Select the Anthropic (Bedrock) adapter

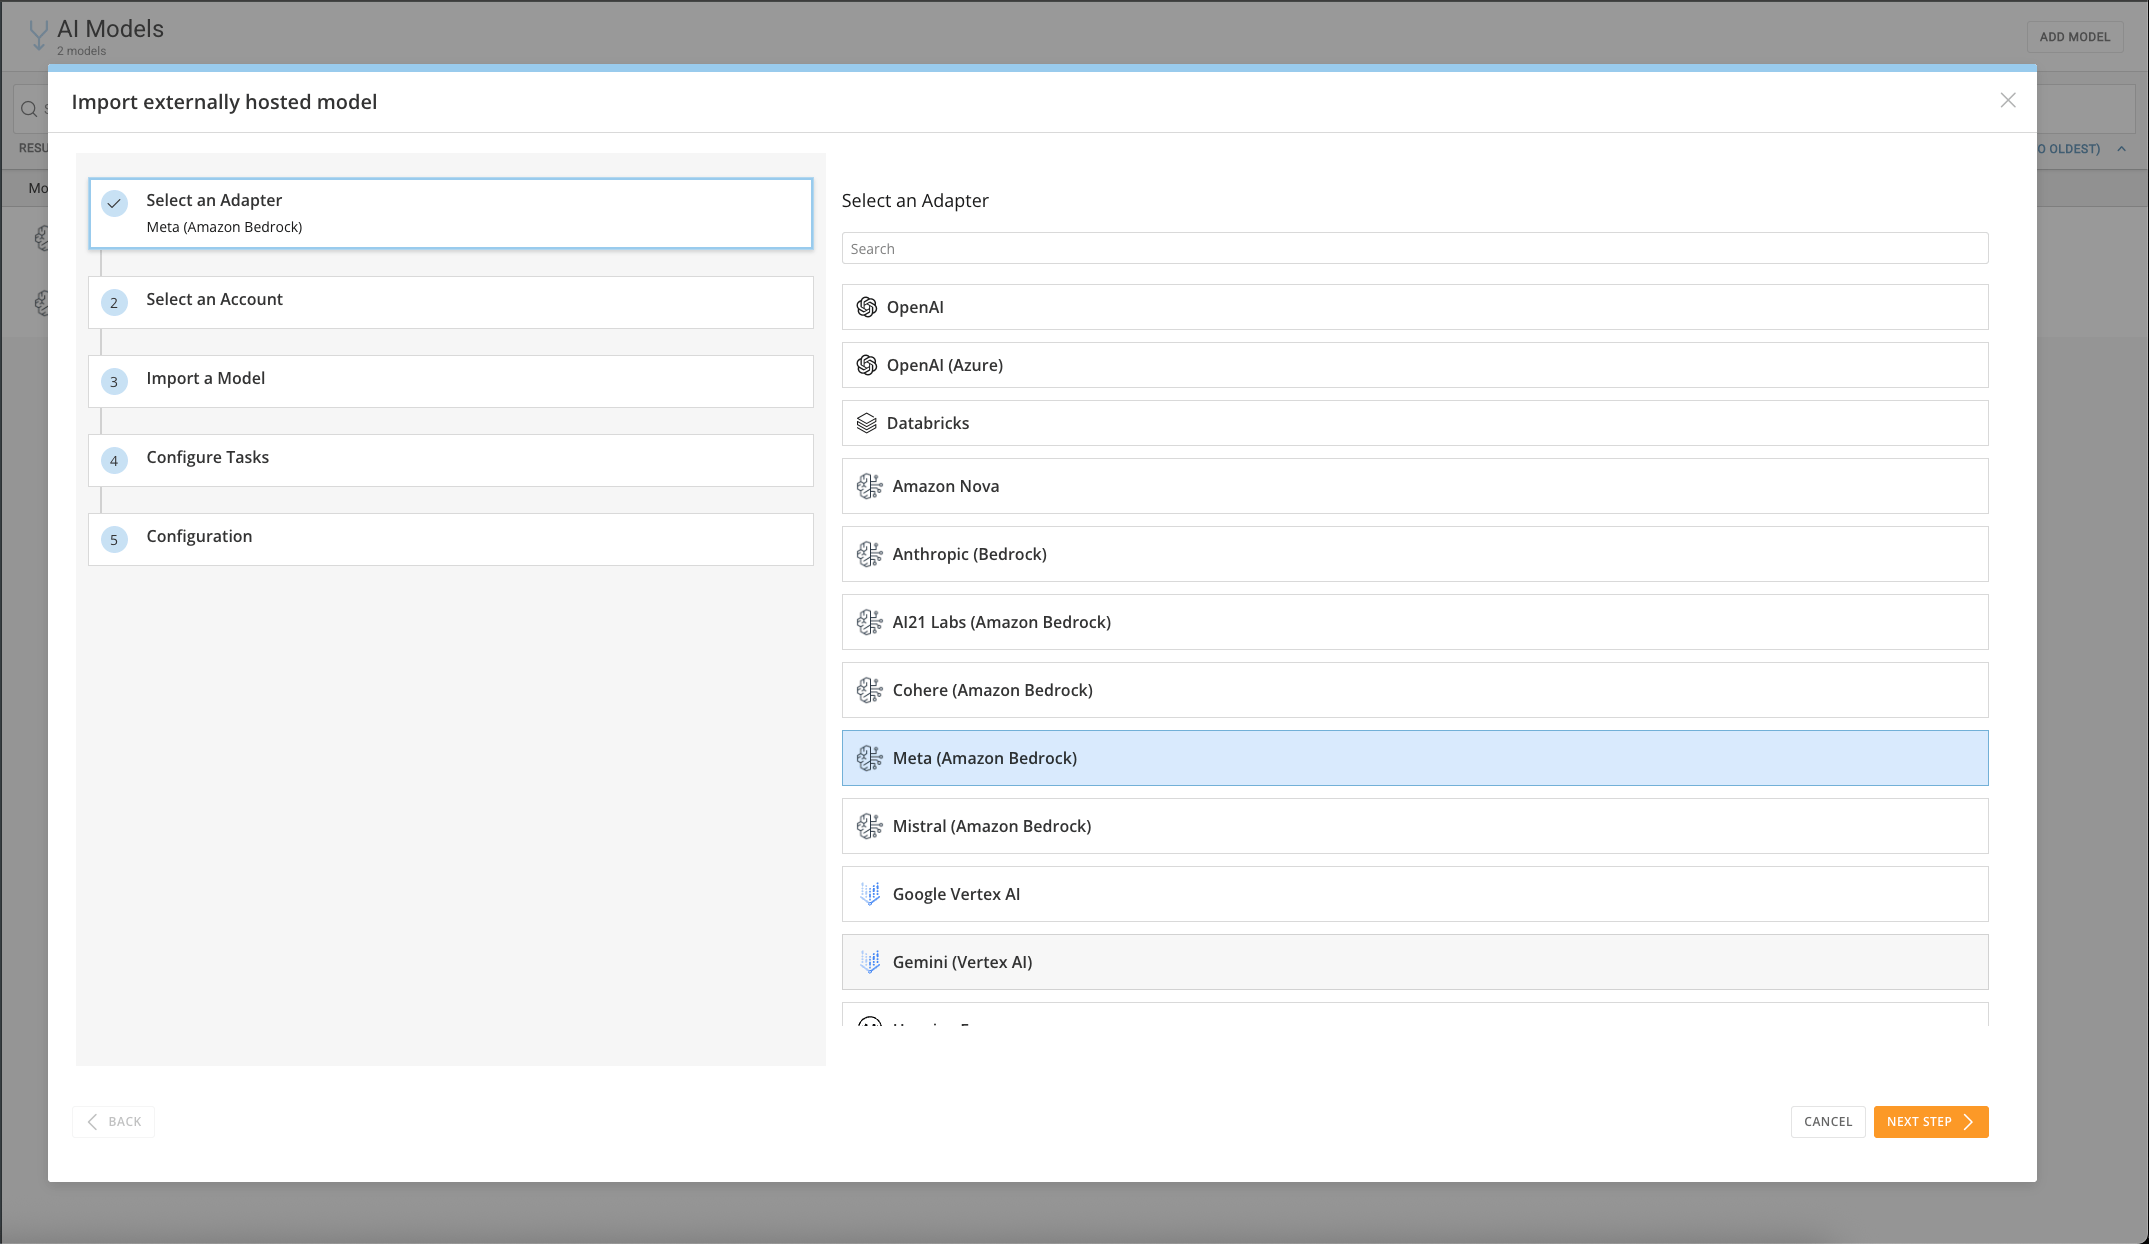tap(1415, 554)
